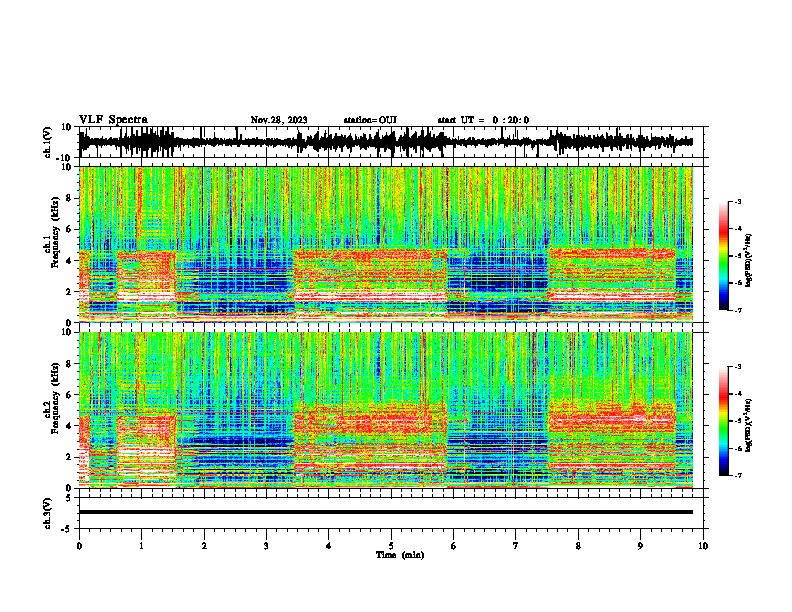Click the black ch.3 voltage trace line
This screenshot has height=612, width=792.
point(386,512)
